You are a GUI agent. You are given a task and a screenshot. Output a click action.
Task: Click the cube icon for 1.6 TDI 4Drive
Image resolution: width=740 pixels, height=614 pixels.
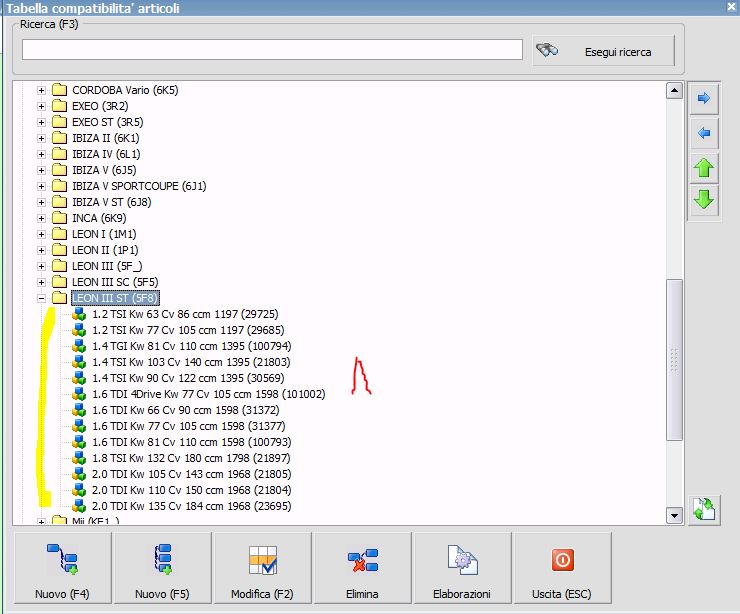point(79,394)
